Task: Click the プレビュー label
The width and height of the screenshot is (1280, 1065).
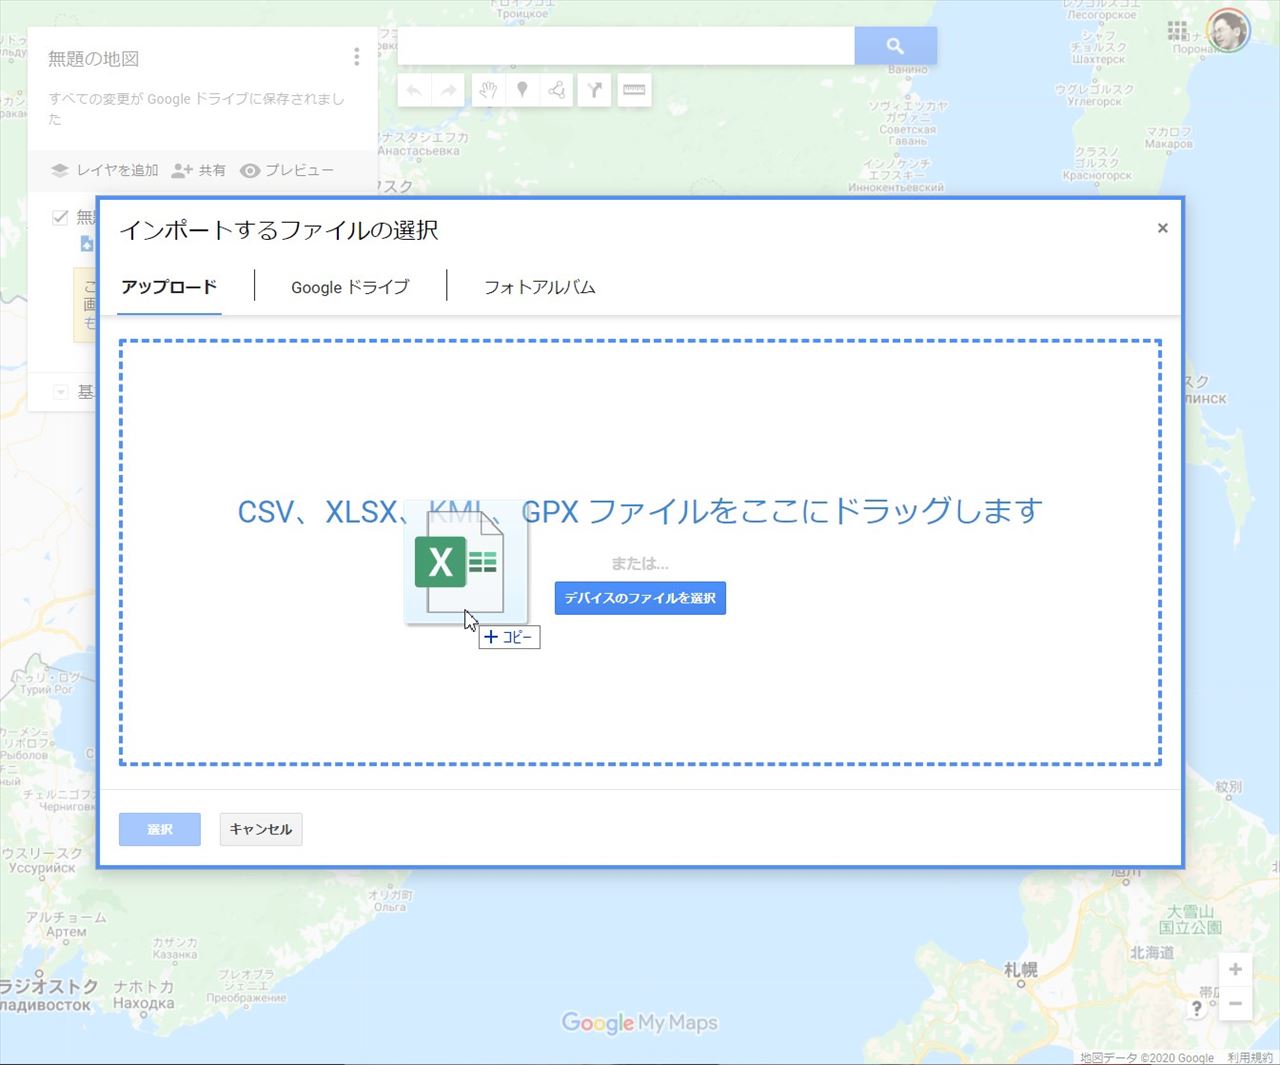Action: 299,170
